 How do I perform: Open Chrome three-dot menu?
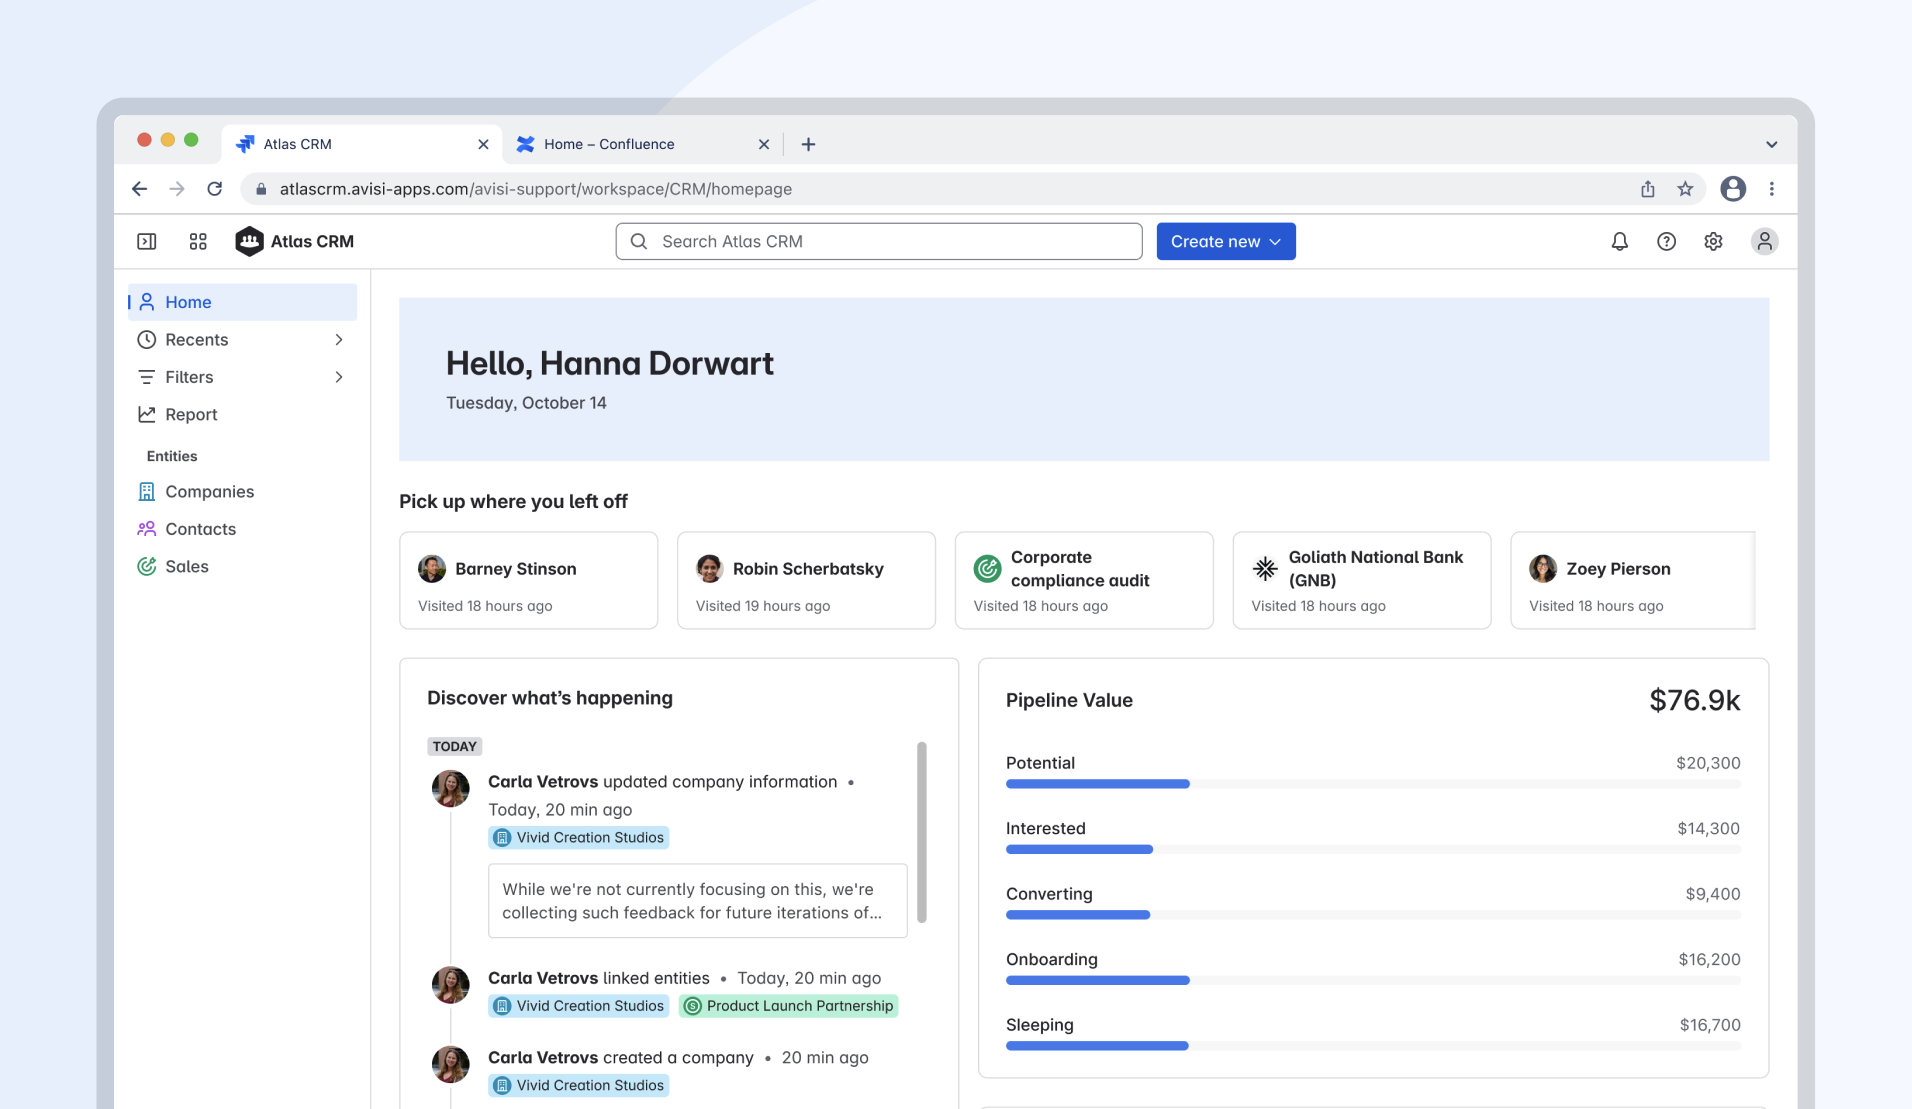(1771, 189)
